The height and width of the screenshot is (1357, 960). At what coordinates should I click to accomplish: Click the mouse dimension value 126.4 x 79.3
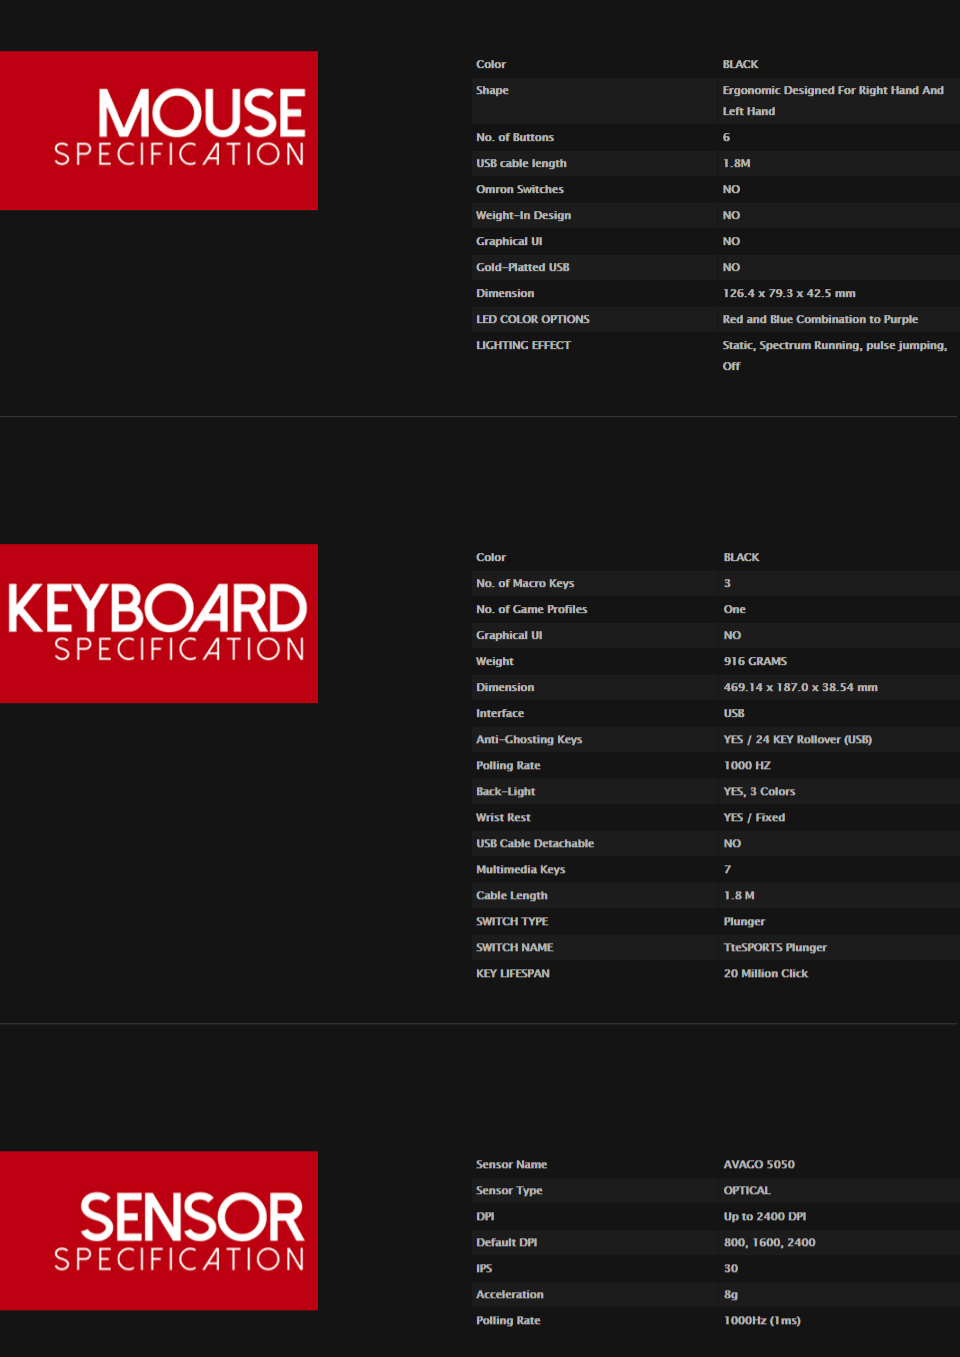789,293
